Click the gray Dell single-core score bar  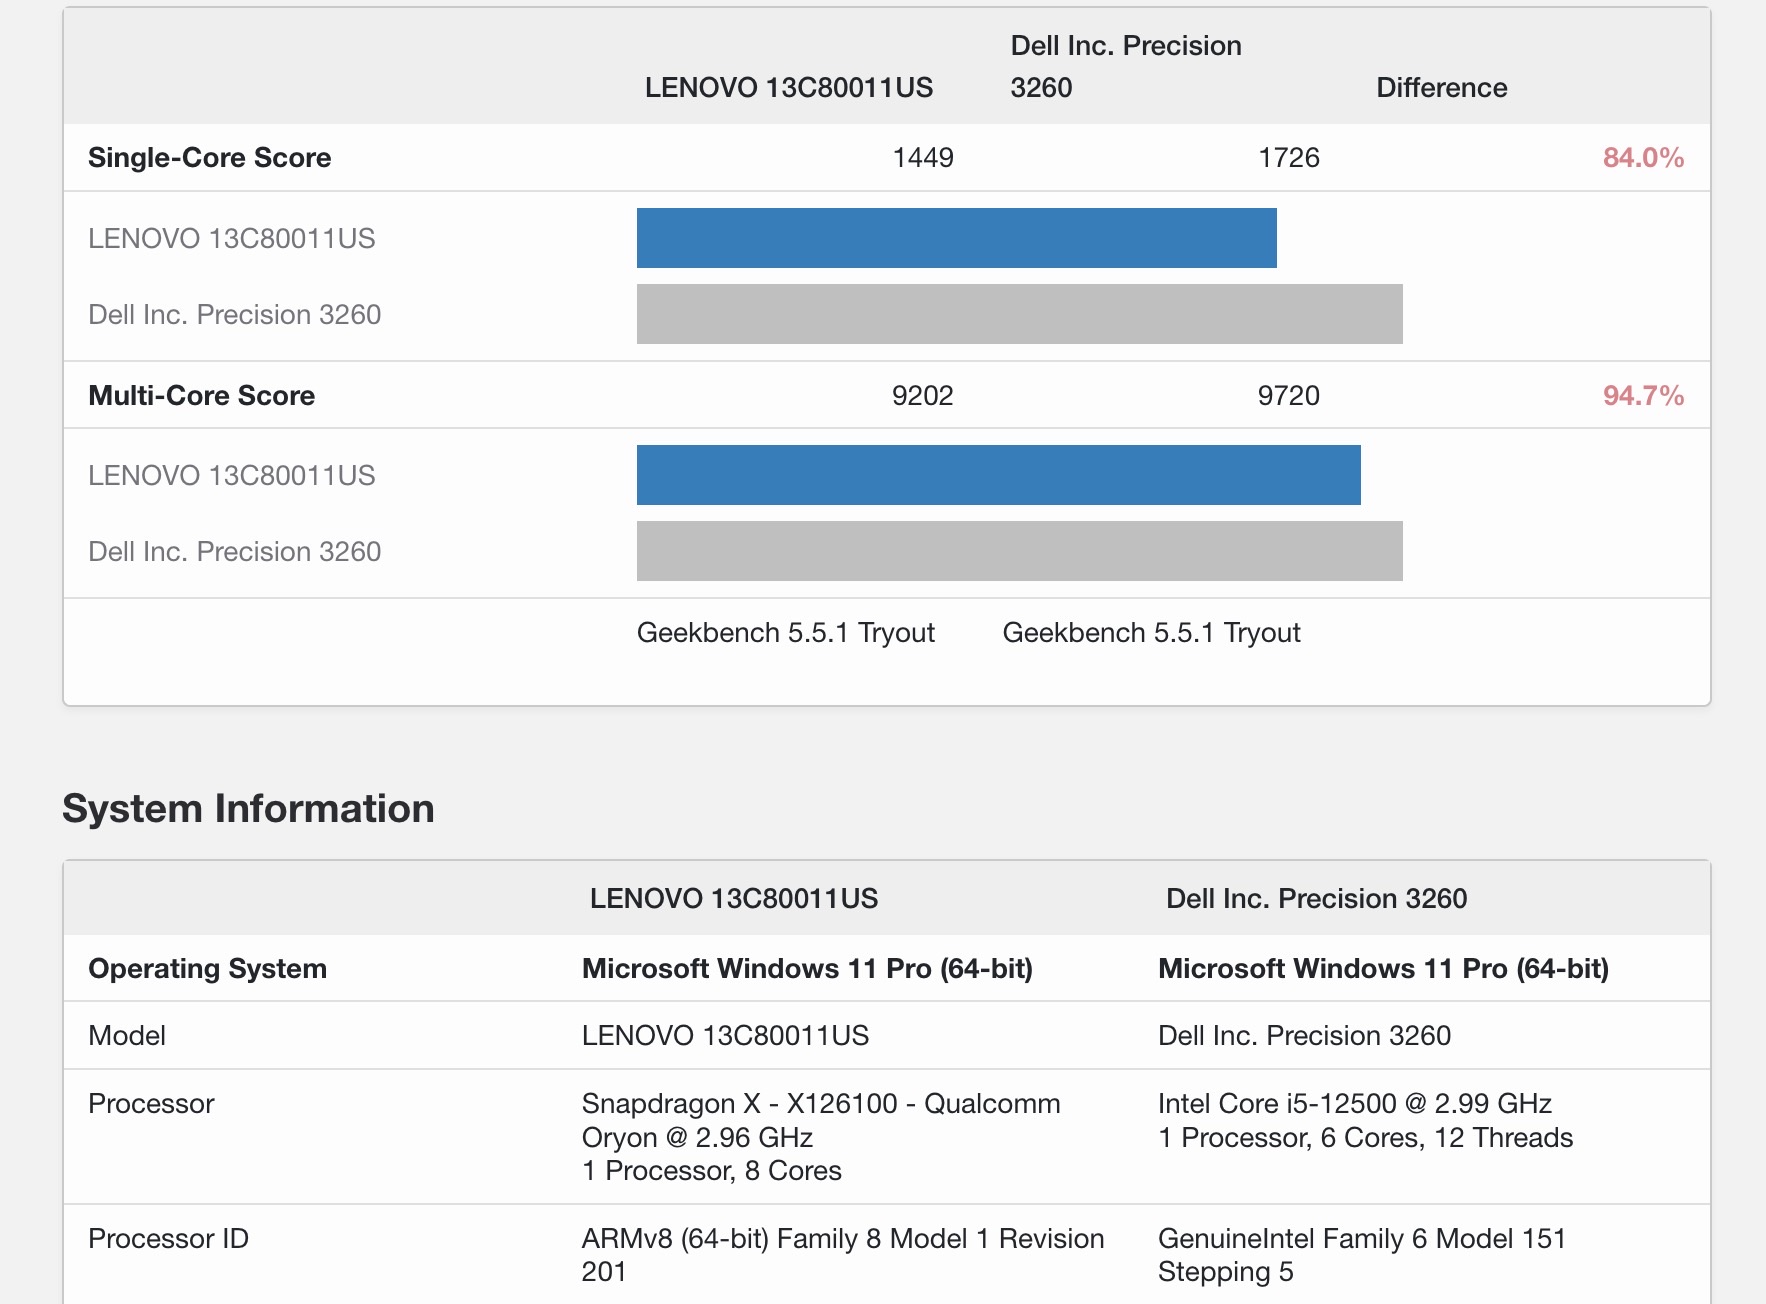point(1019,314)
